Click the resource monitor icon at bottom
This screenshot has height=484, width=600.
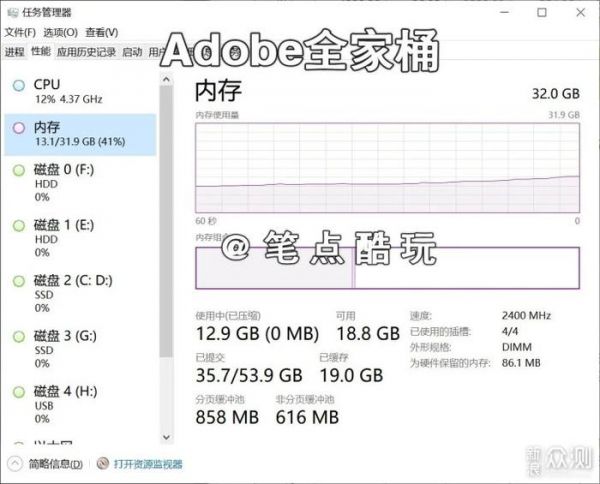click(103, 464)
